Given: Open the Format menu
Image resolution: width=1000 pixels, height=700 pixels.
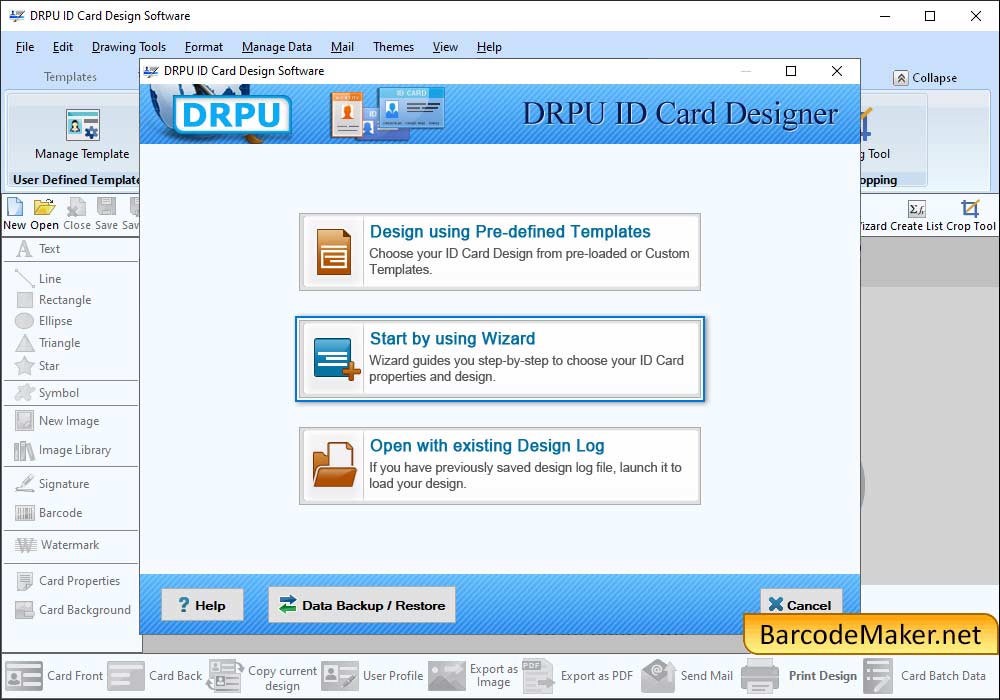Looking at the screenshot, I should click(x=203, y=47).
